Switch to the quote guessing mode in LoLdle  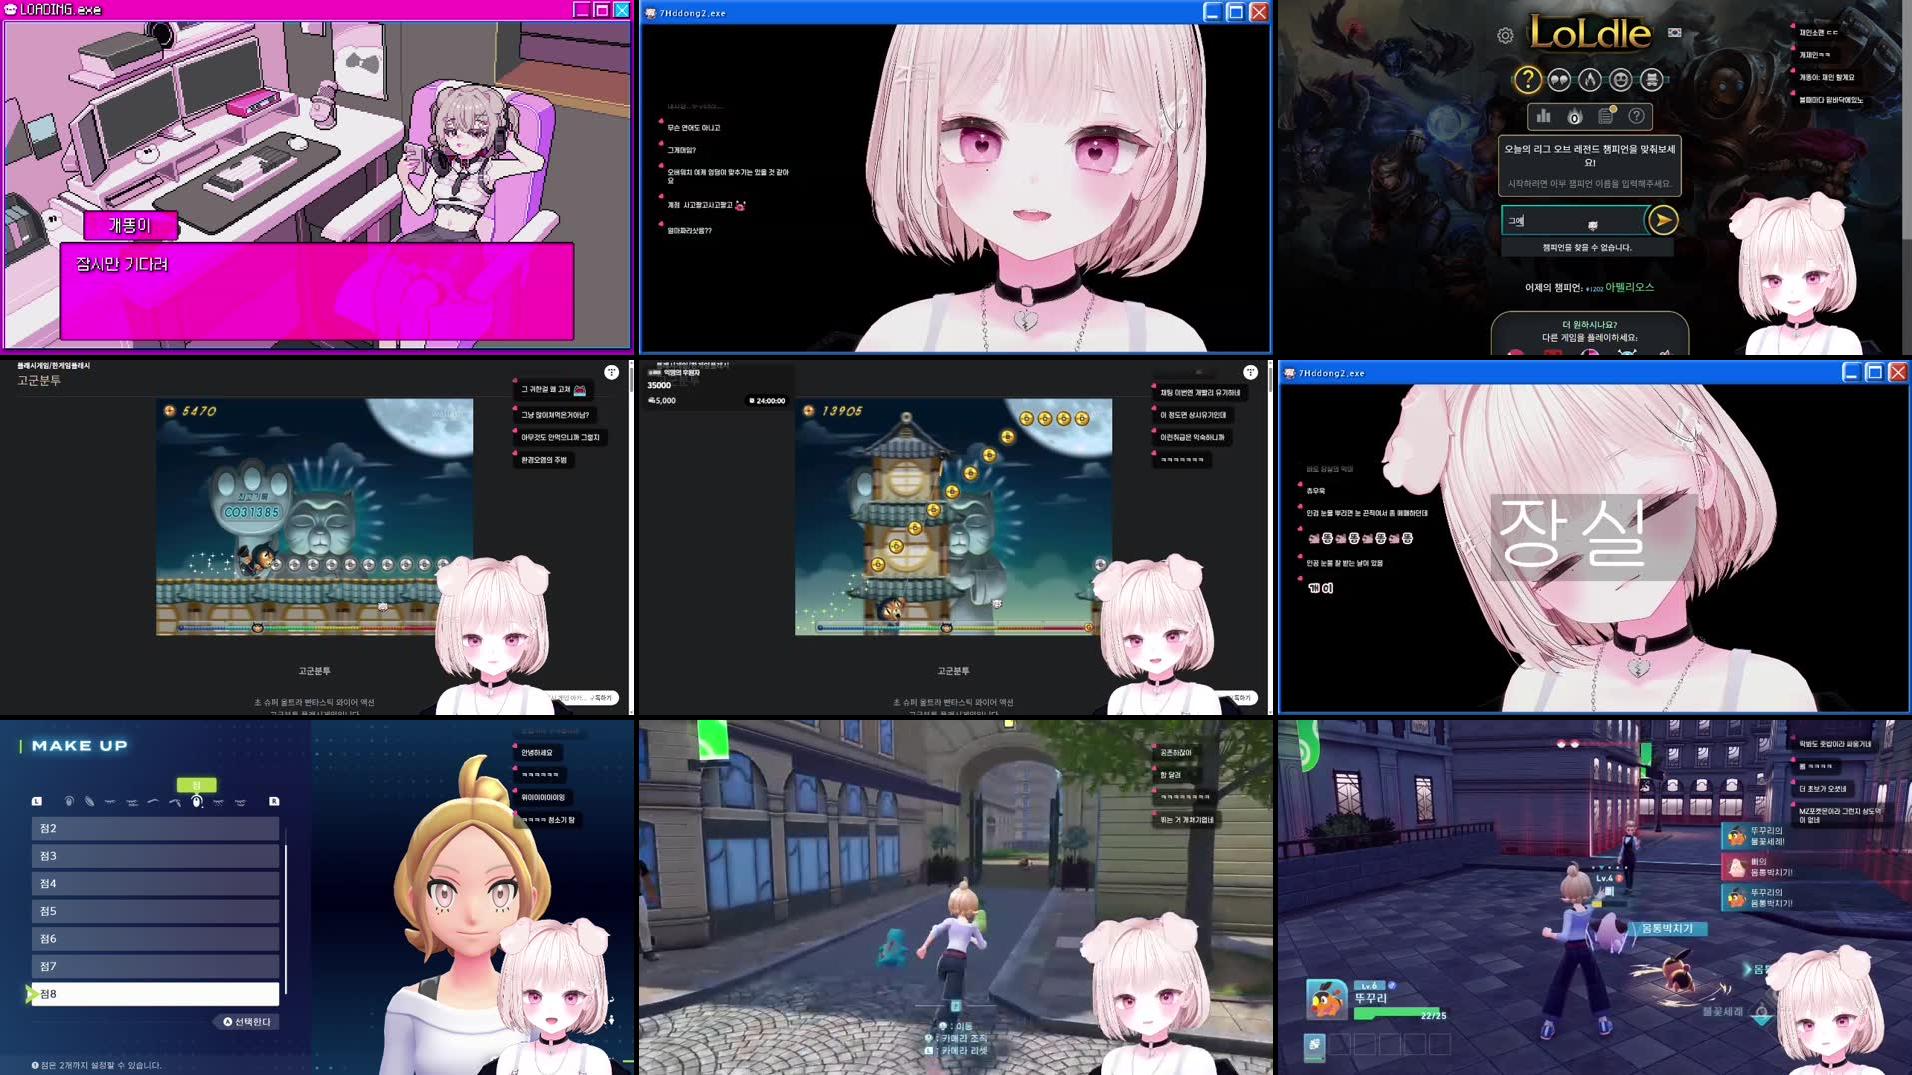(1558, 81)
